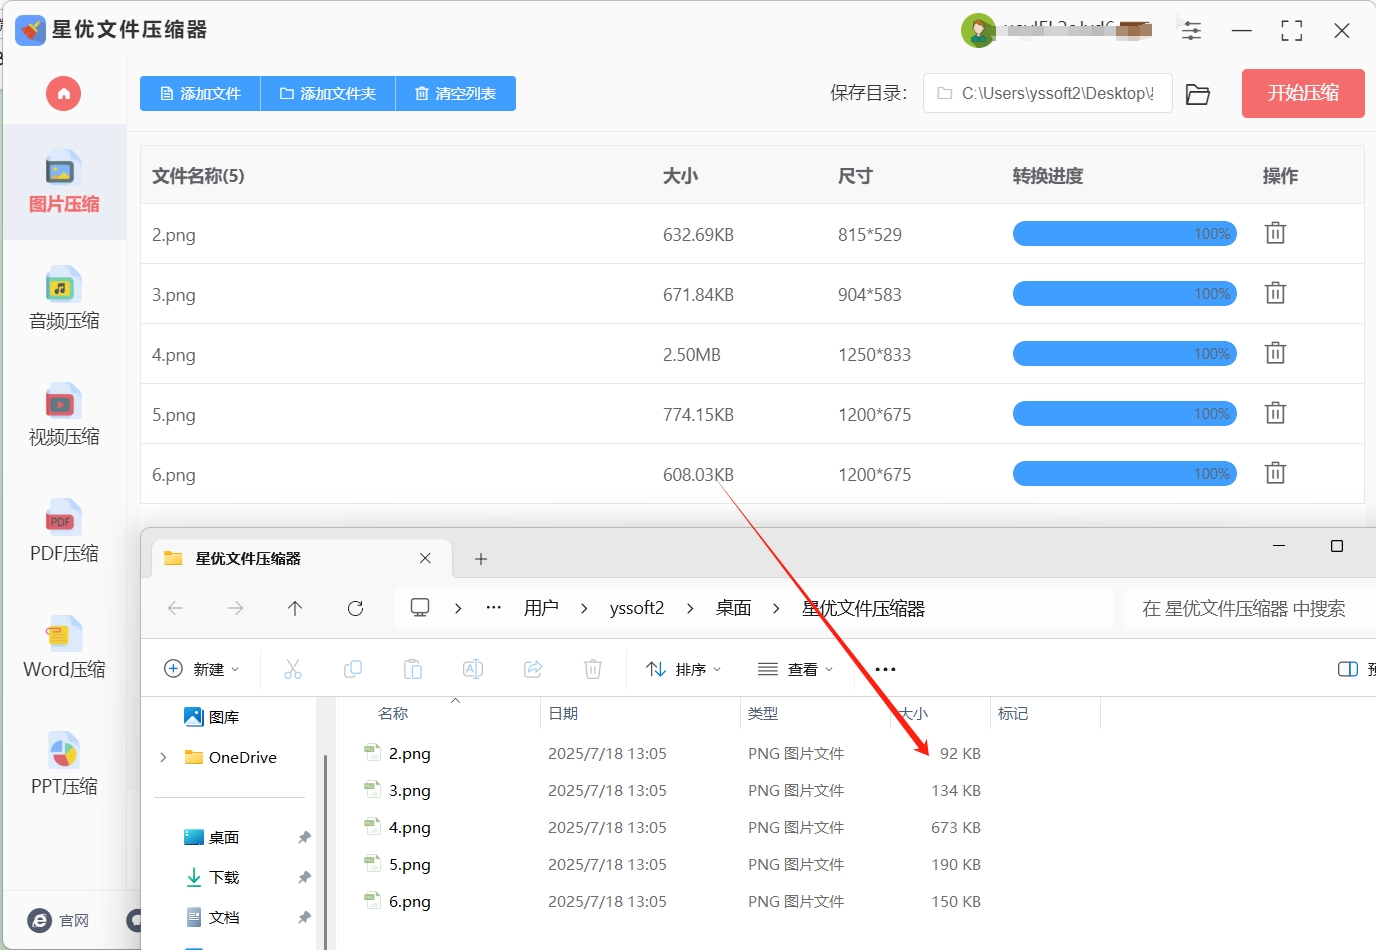
Task: Add a new Explorer tab
Action: click(481, 559)
